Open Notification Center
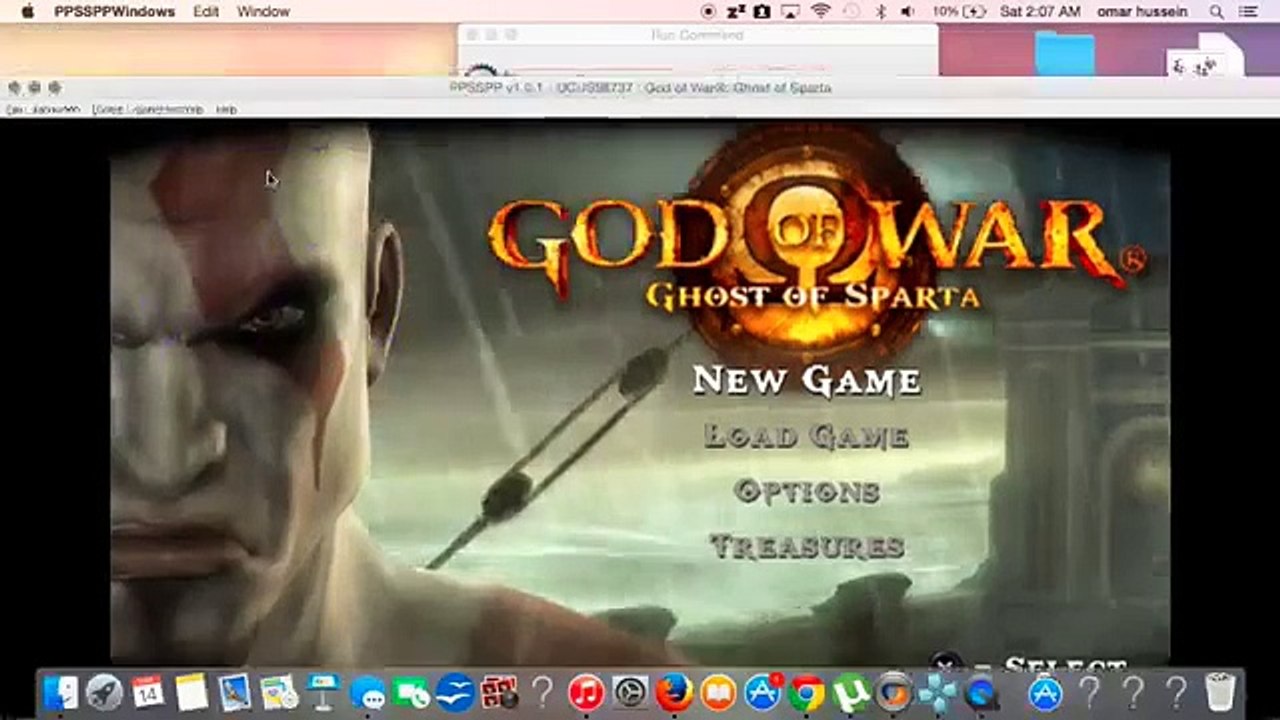Screen dimensions: 1280x720 [x=1250, y=12]
